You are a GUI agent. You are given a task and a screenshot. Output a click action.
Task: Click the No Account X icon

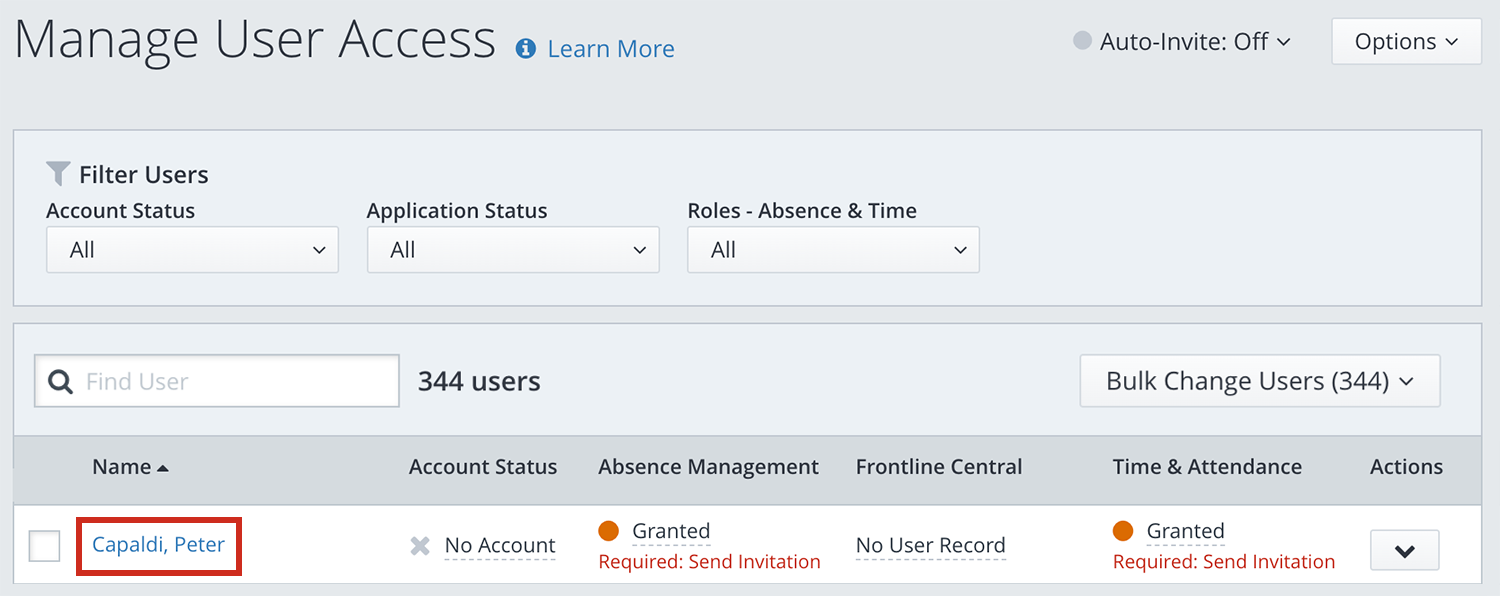coord(421,546)
